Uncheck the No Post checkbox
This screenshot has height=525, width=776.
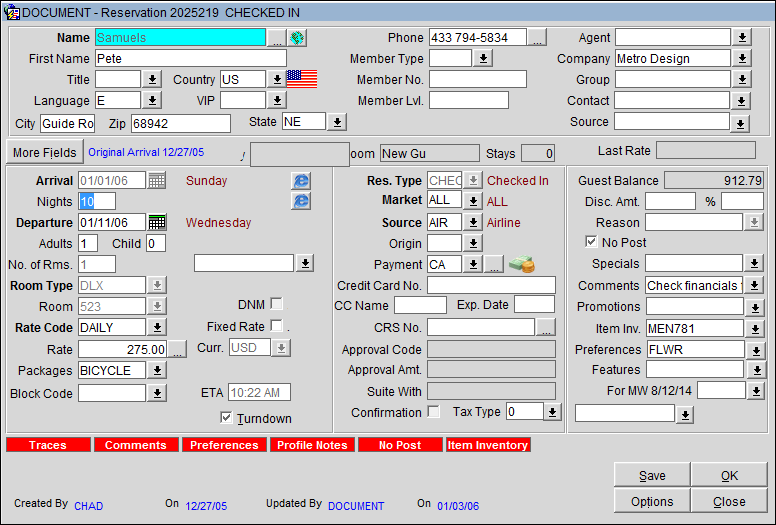[x=591, y=242]
